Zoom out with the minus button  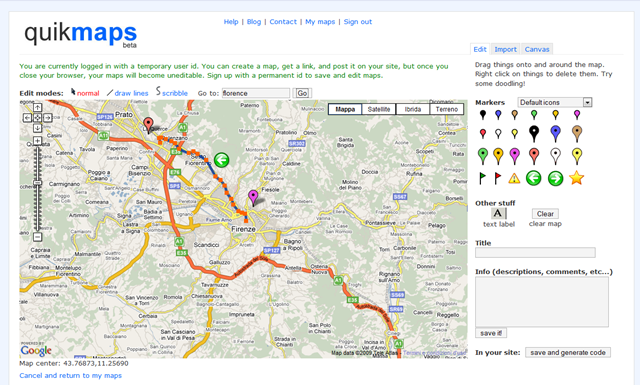point(37,237)
